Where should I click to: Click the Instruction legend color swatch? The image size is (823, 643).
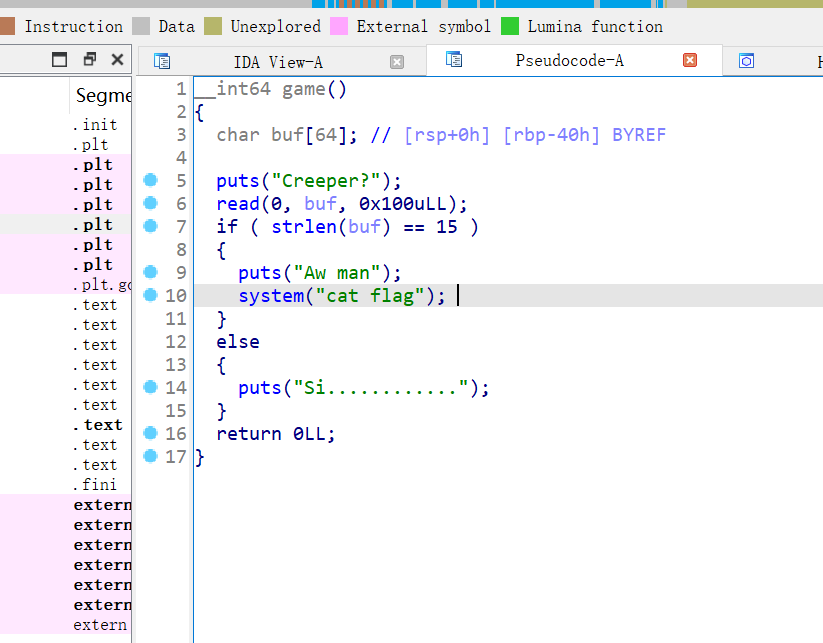point(7,26)
